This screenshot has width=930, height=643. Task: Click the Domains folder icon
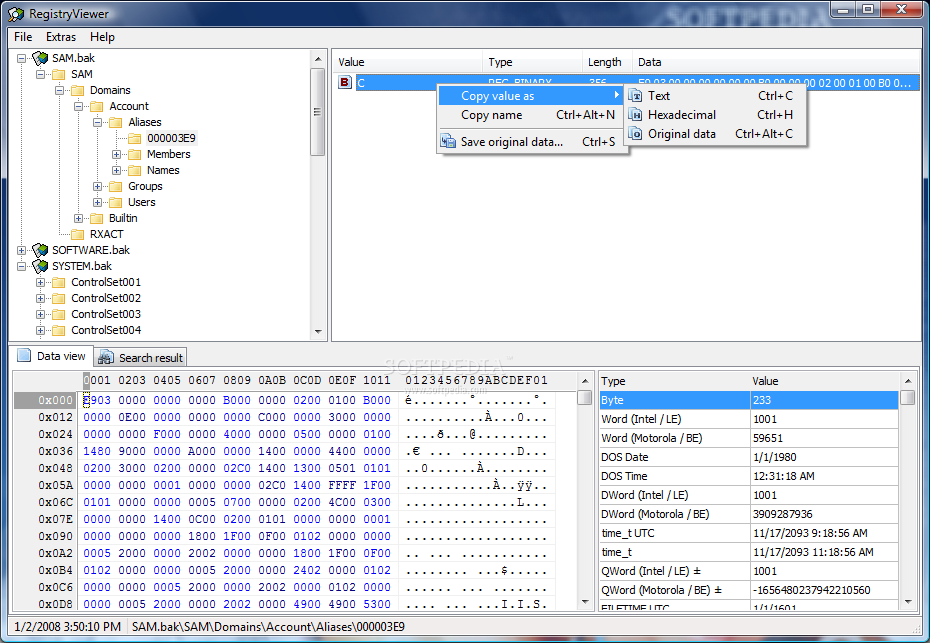tap(78, 90)
